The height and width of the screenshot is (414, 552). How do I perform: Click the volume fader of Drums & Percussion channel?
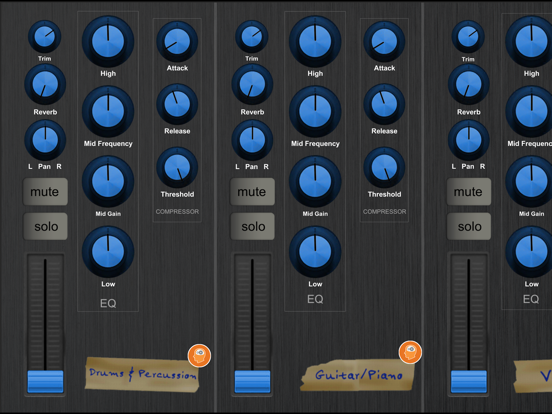45,381
